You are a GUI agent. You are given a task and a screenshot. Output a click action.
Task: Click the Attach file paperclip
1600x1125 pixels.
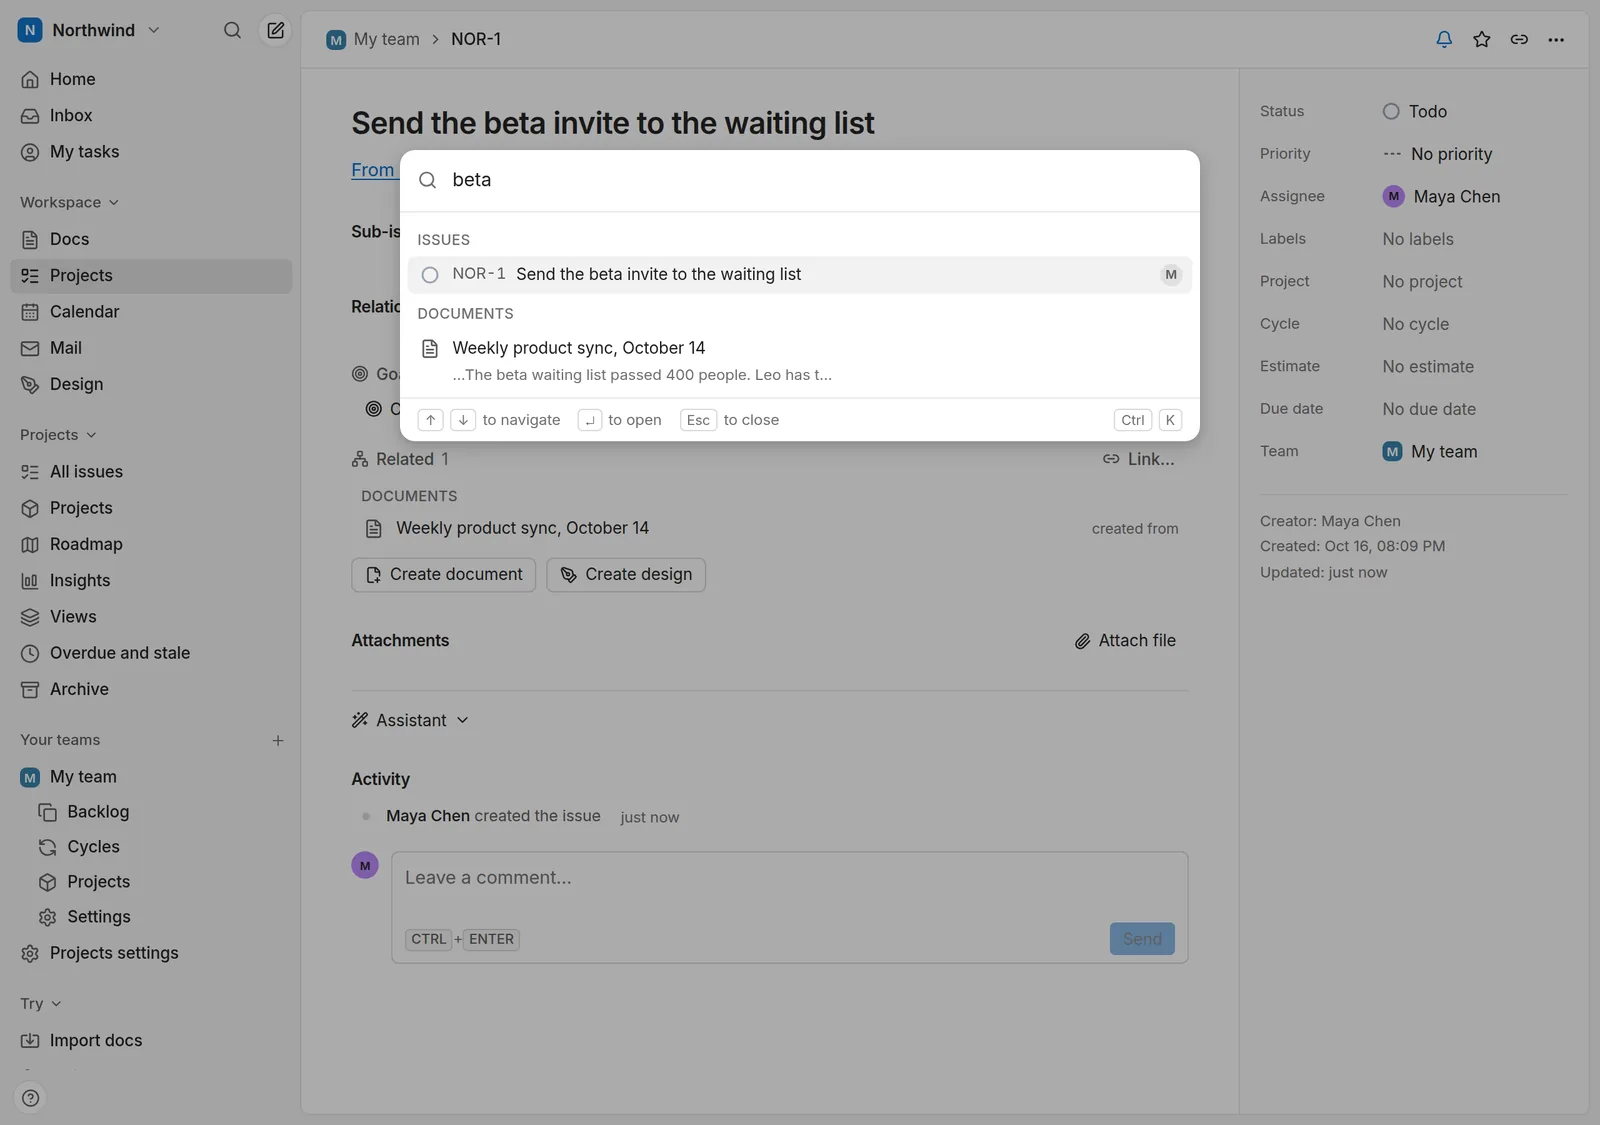[x=1125, y=641]
